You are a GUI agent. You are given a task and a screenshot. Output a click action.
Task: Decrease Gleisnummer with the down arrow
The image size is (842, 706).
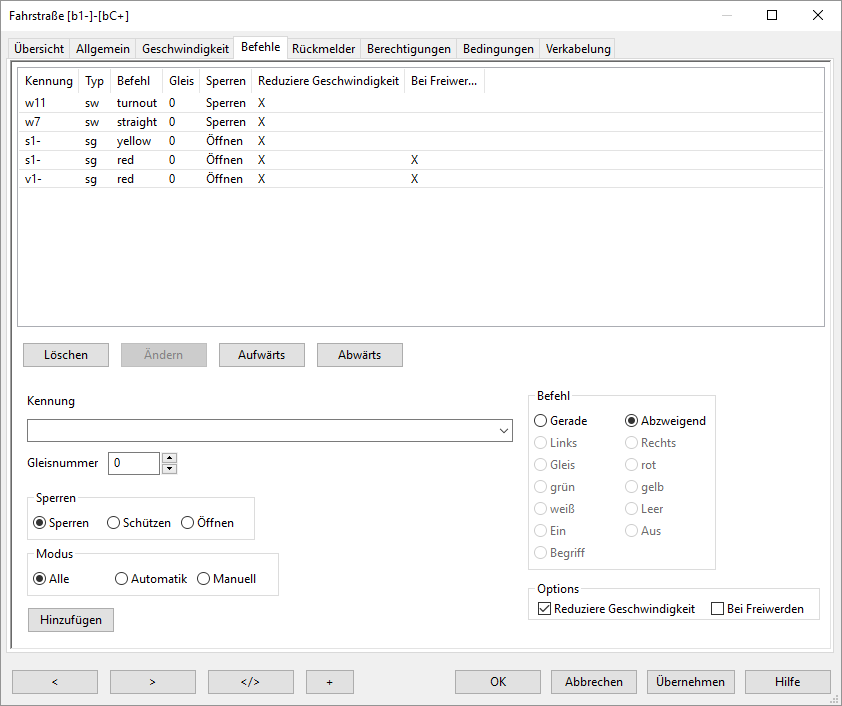click(169, 468)
